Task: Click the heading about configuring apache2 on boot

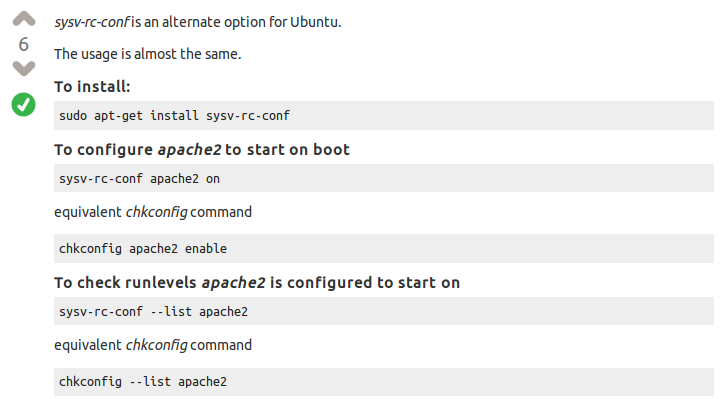Action: pos(202,150)
